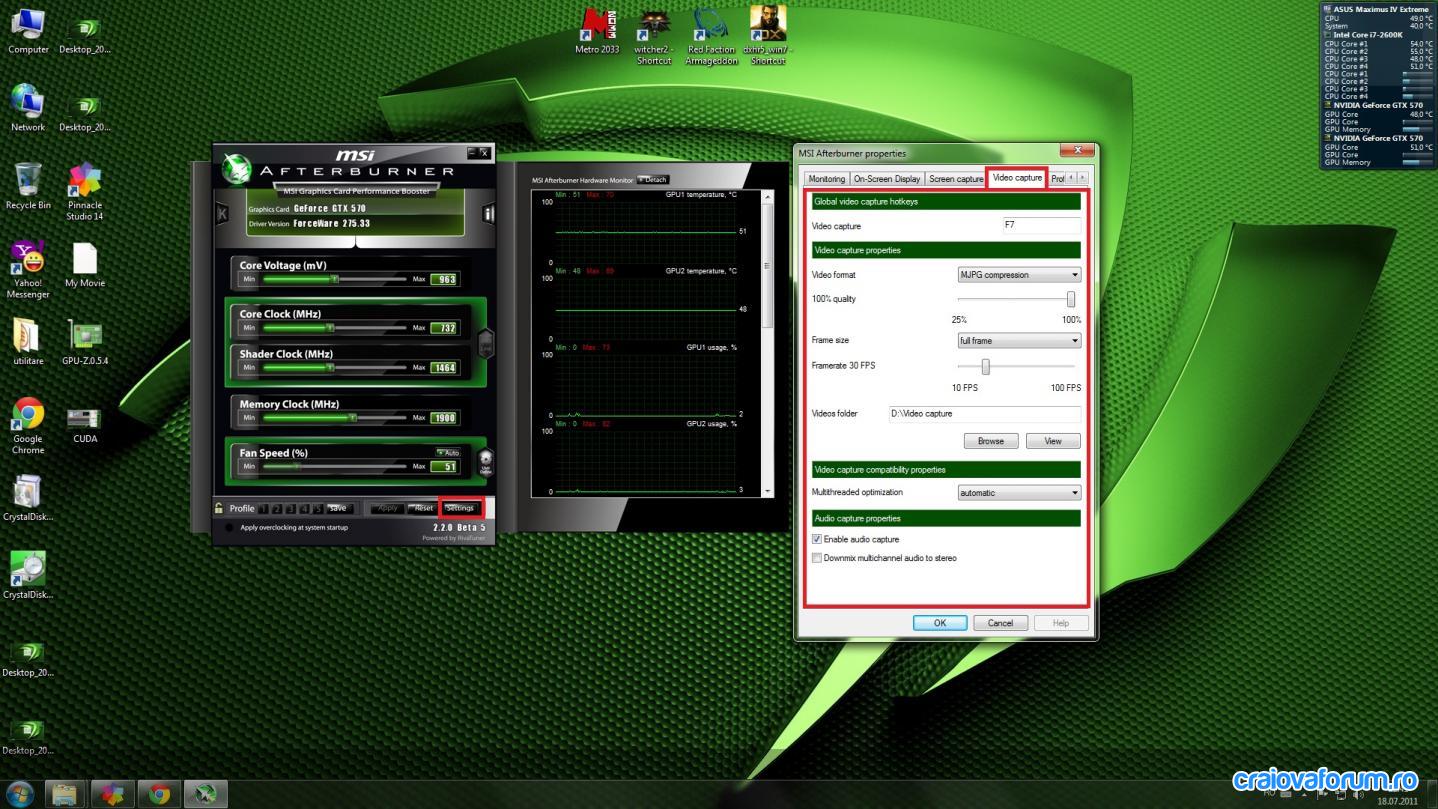Click Cancel in Afterburner properties
The height and width of the screenshot is (809, 1438).
[1000, 623]
